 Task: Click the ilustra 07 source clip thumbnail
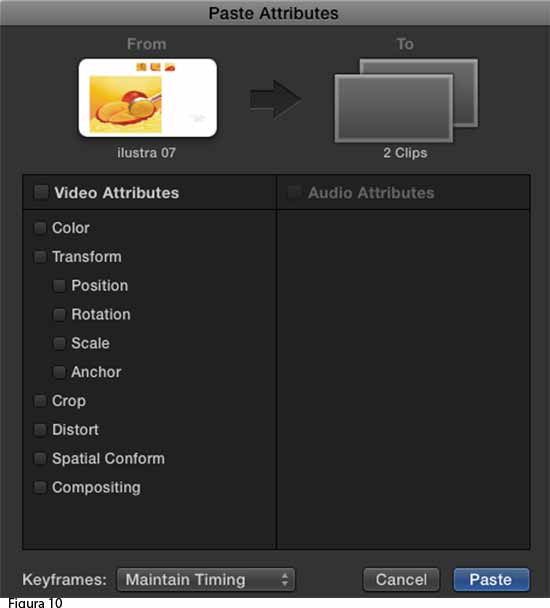point(148,98)
